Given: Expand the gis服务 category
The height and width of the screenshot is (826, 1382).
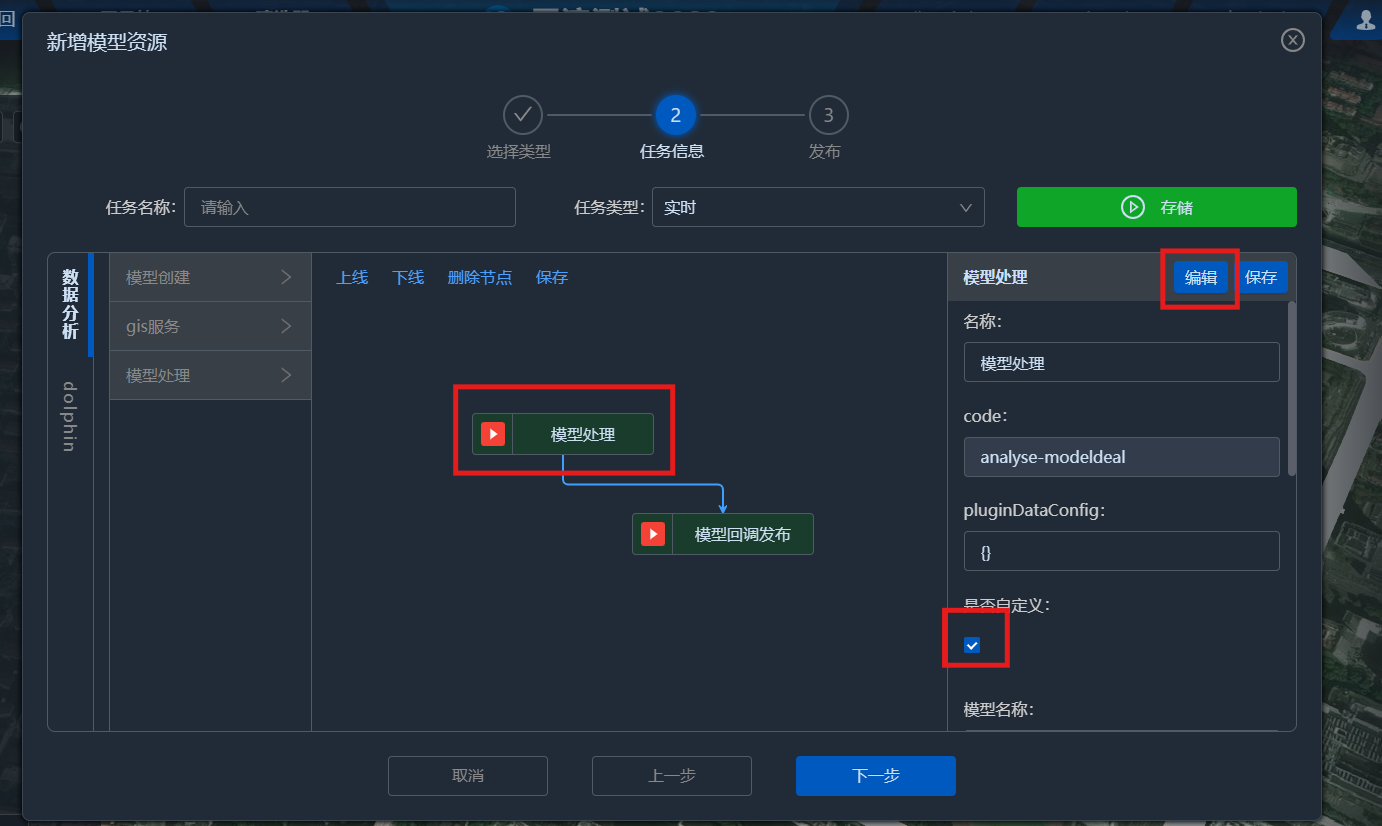Looking at the screenshot, I should point(210,326).
